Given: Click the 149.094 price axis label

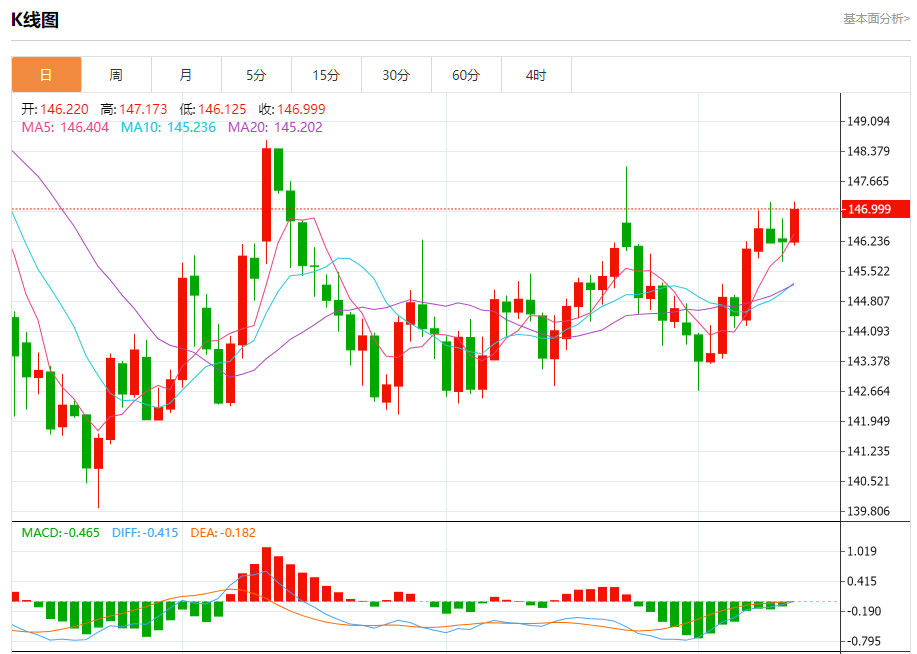Looking at the screenshot, I should (868, 122).
